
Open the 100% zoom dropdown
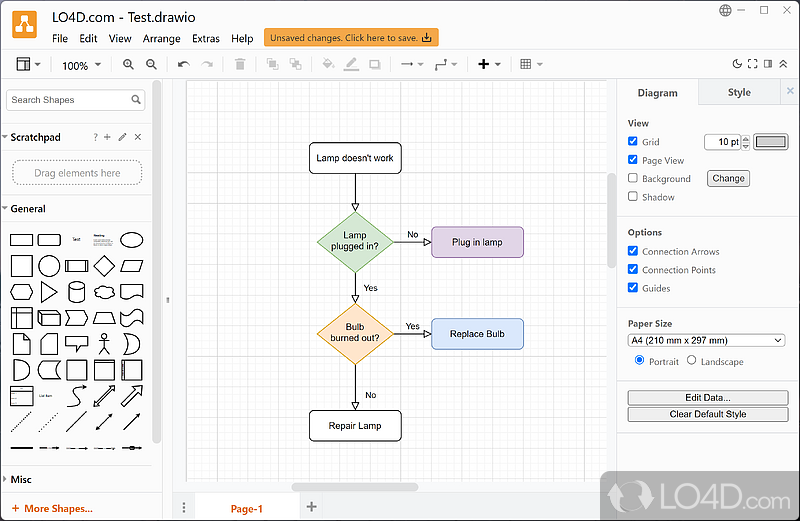(81, 65)
